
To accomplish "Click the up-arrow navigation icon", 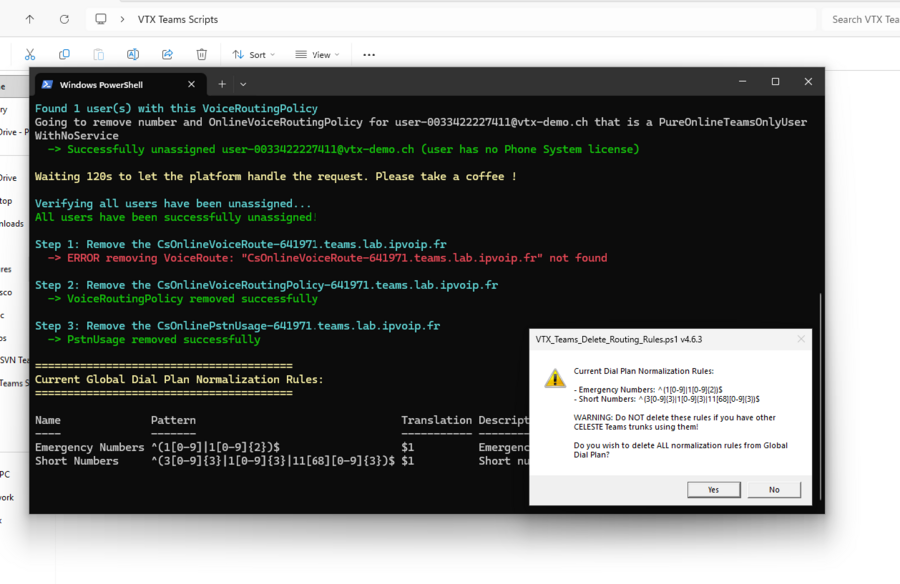I will pos(30,18).
